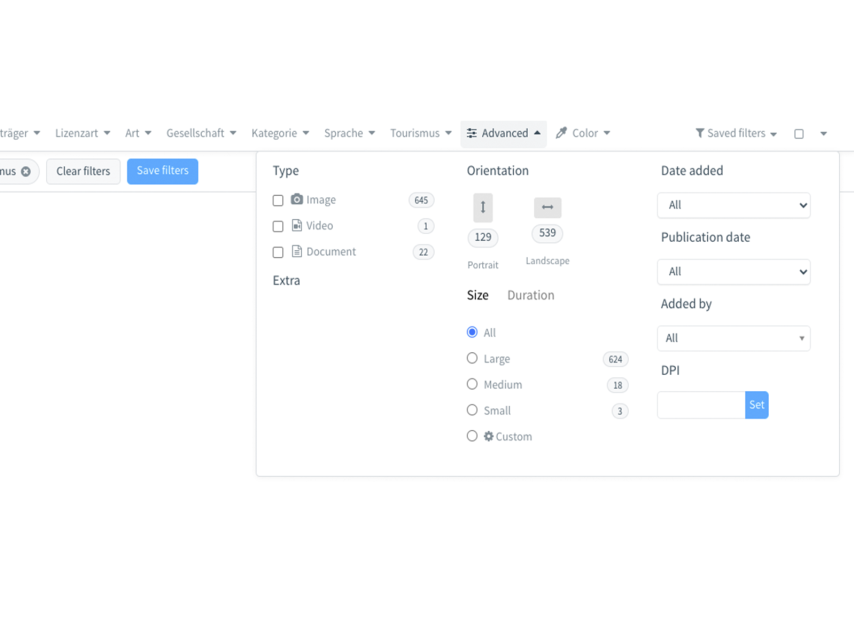Click the camera icon next to Image

pos(297,200)
